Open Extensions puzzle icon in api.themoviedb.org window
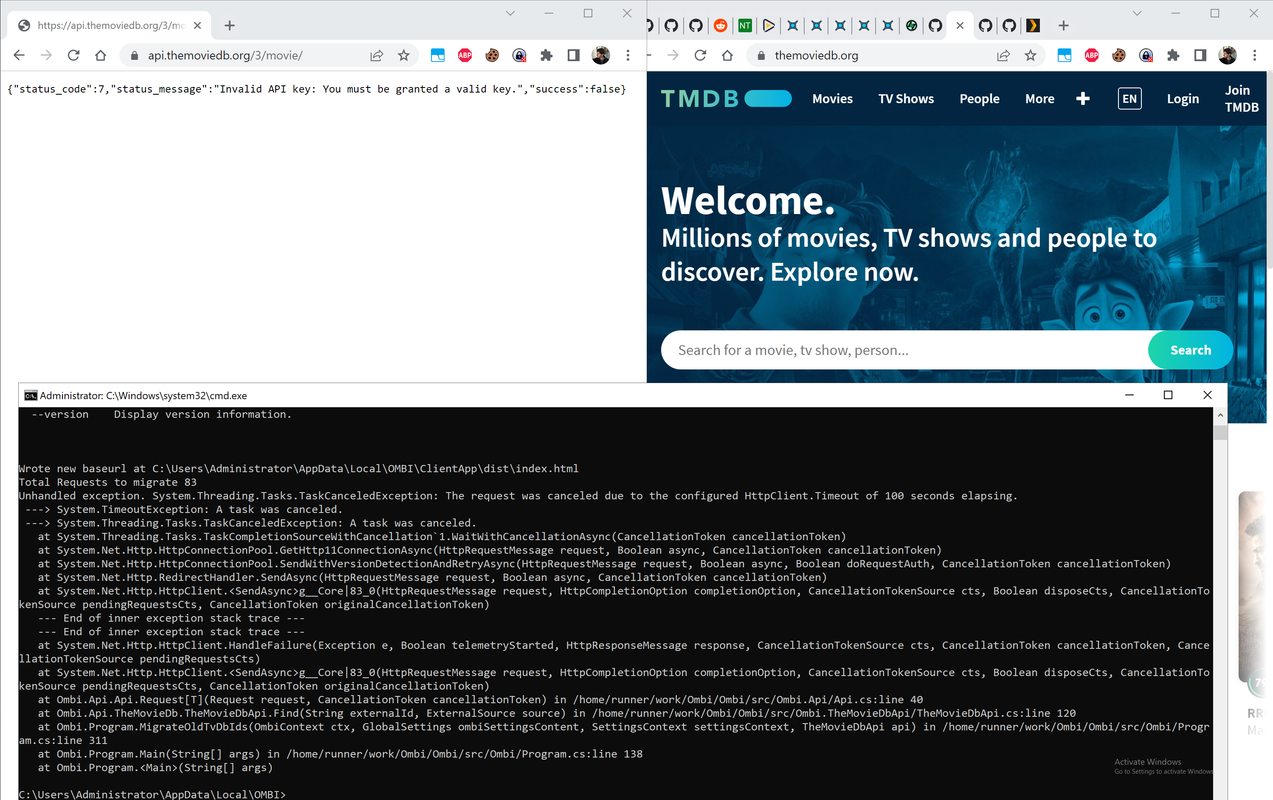Image resolution: width=1273 pixels, height=800 pixels. click(546, 56)
